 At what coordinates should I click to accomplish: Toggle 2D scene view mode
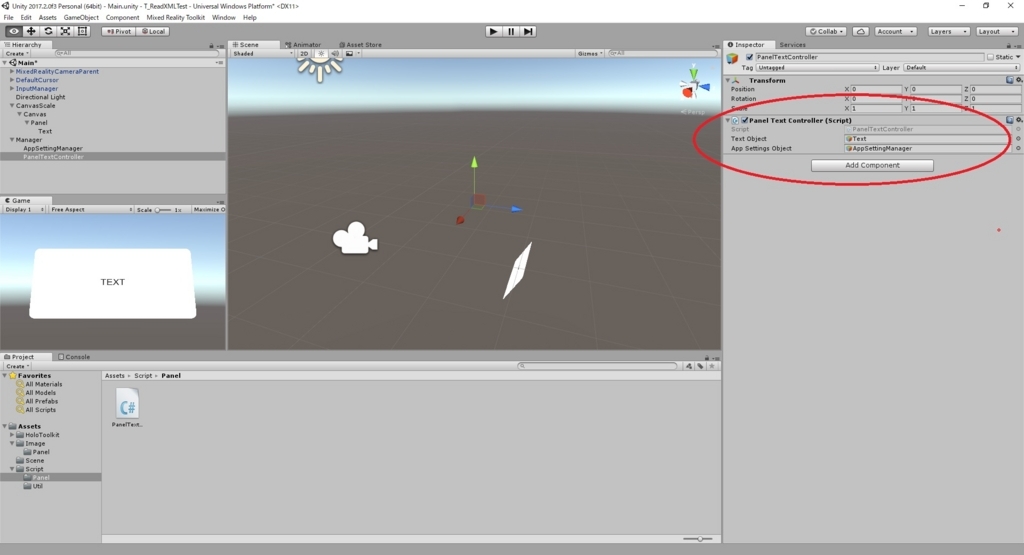pos(304,54)
